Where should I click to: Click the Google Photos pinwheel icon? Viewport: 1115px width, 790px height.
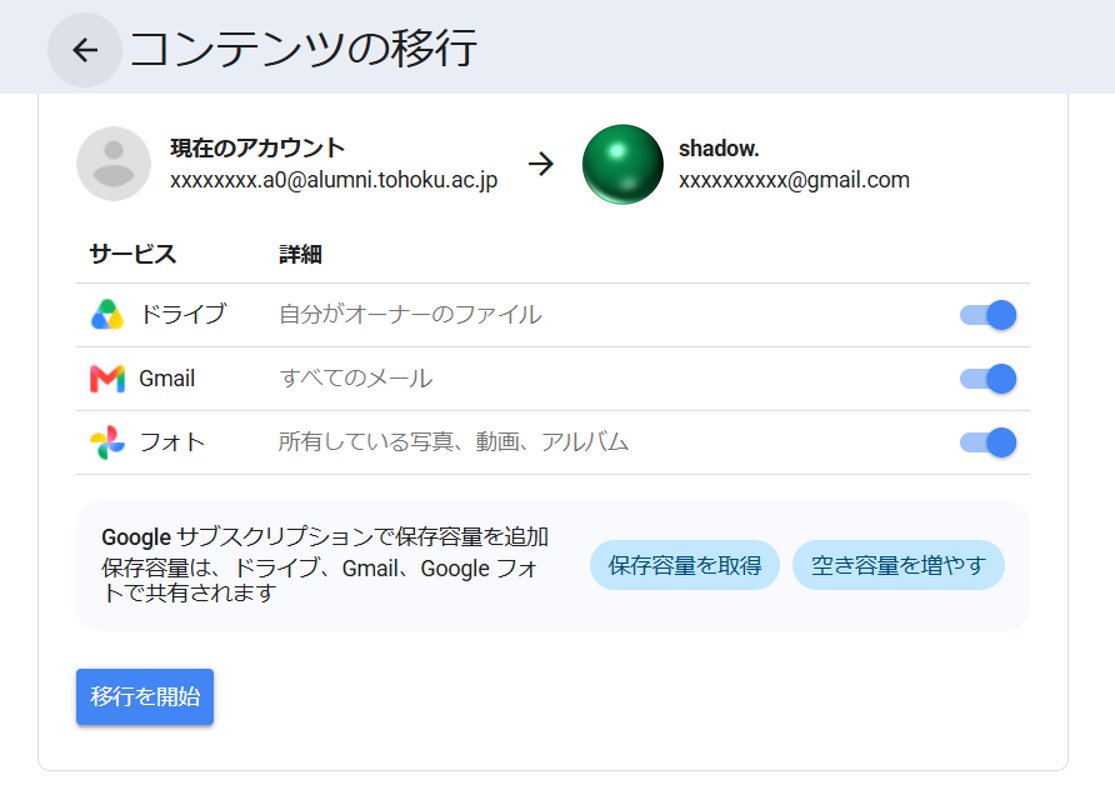[x=107, y=442]
